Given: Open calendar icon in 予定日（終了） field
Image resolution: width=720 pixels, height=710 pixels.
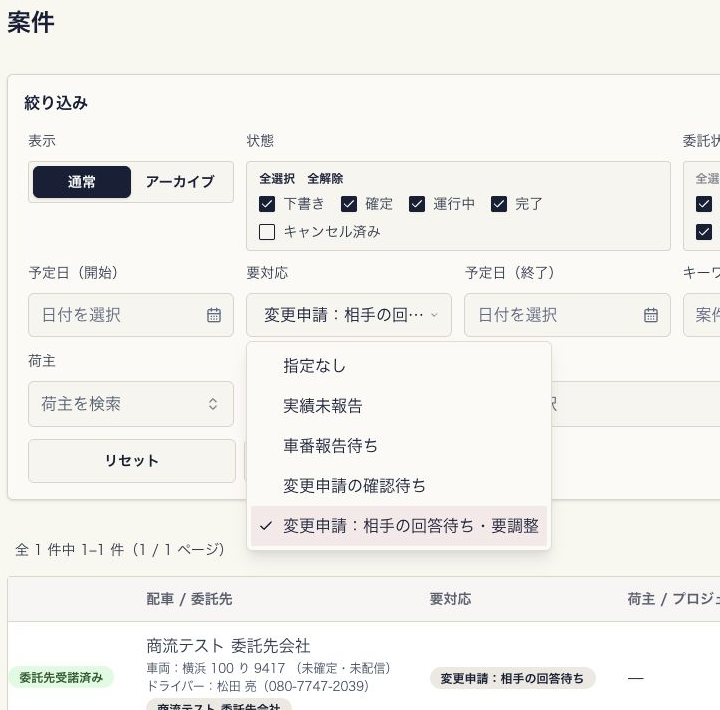Looking at the screenshot, I should point(650,315).
